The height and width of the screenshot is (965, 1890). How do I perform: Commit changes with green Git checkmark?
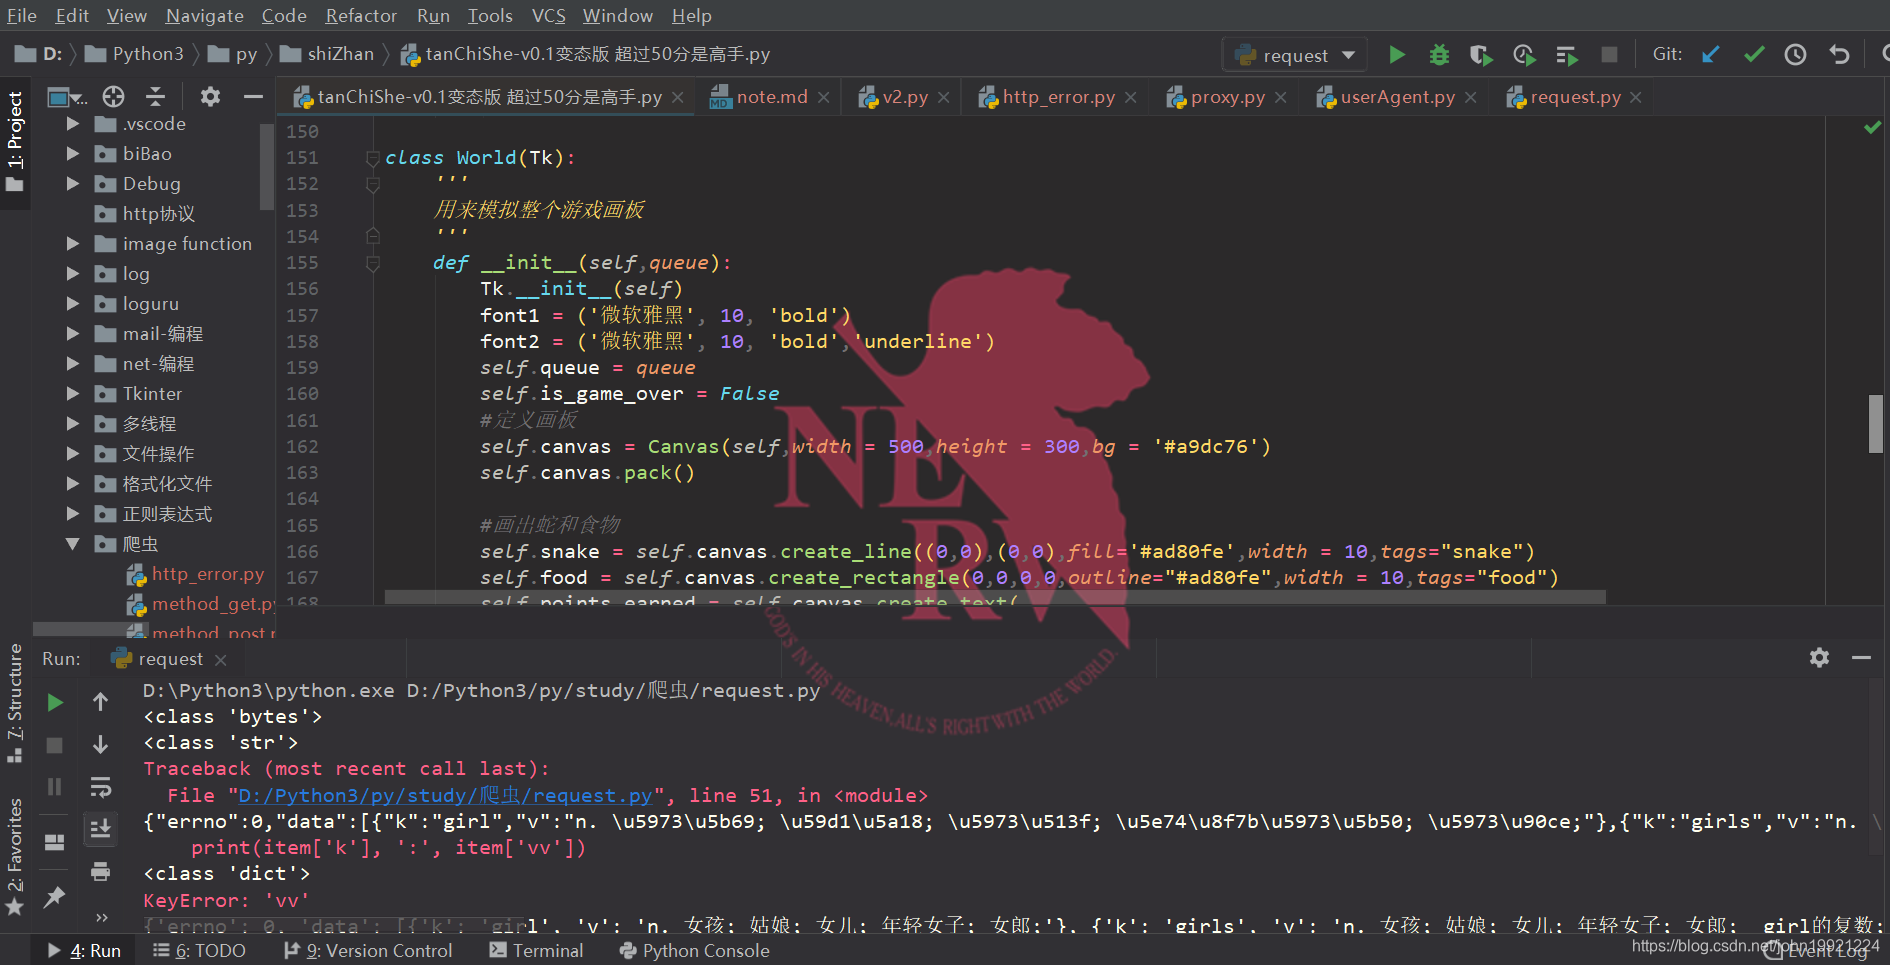1754,55
